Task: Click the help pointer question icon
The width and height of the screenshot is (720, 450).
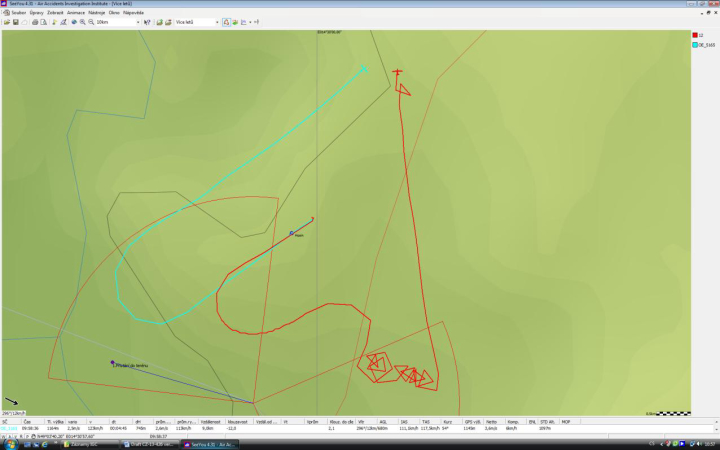Action: pos(147,22)
